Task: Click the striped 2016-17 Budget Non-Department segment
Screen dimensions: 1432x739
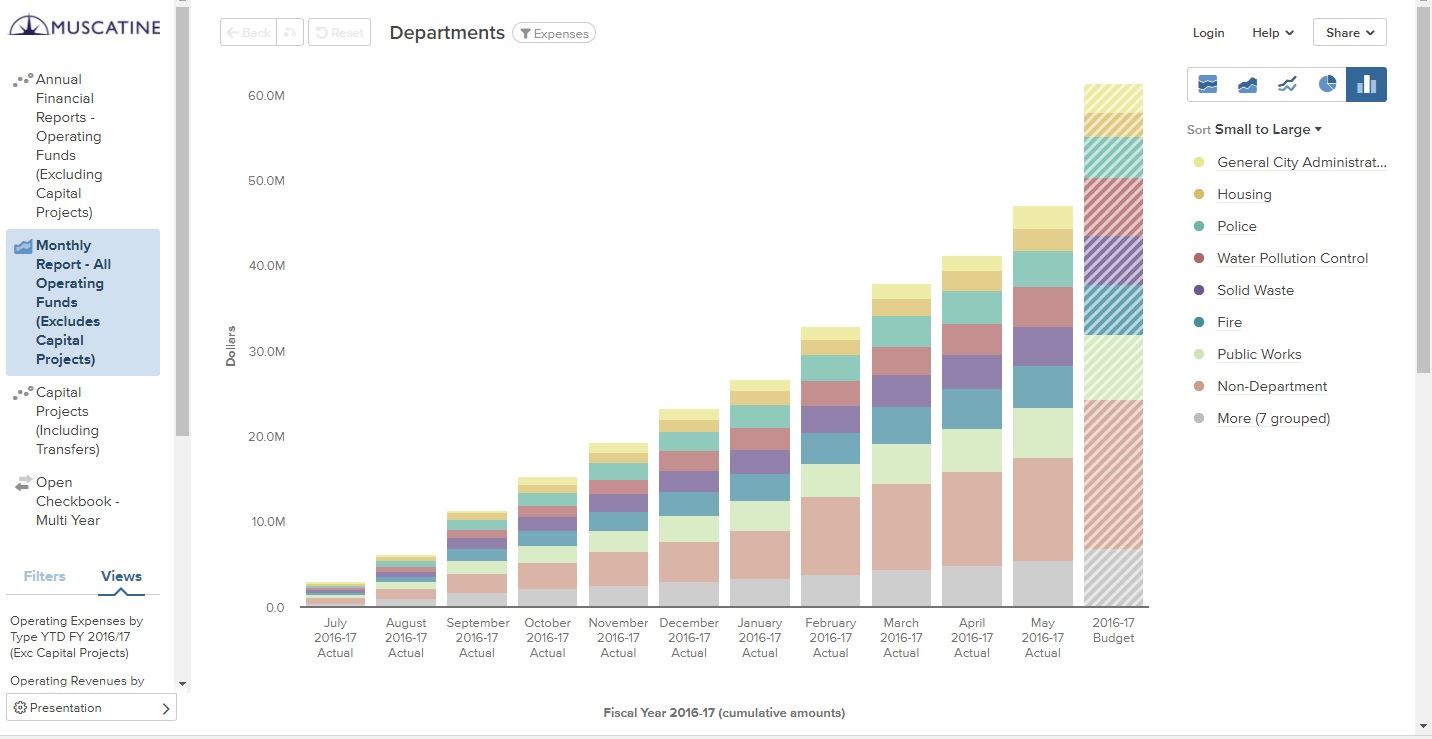Action: click(1113, 474)
